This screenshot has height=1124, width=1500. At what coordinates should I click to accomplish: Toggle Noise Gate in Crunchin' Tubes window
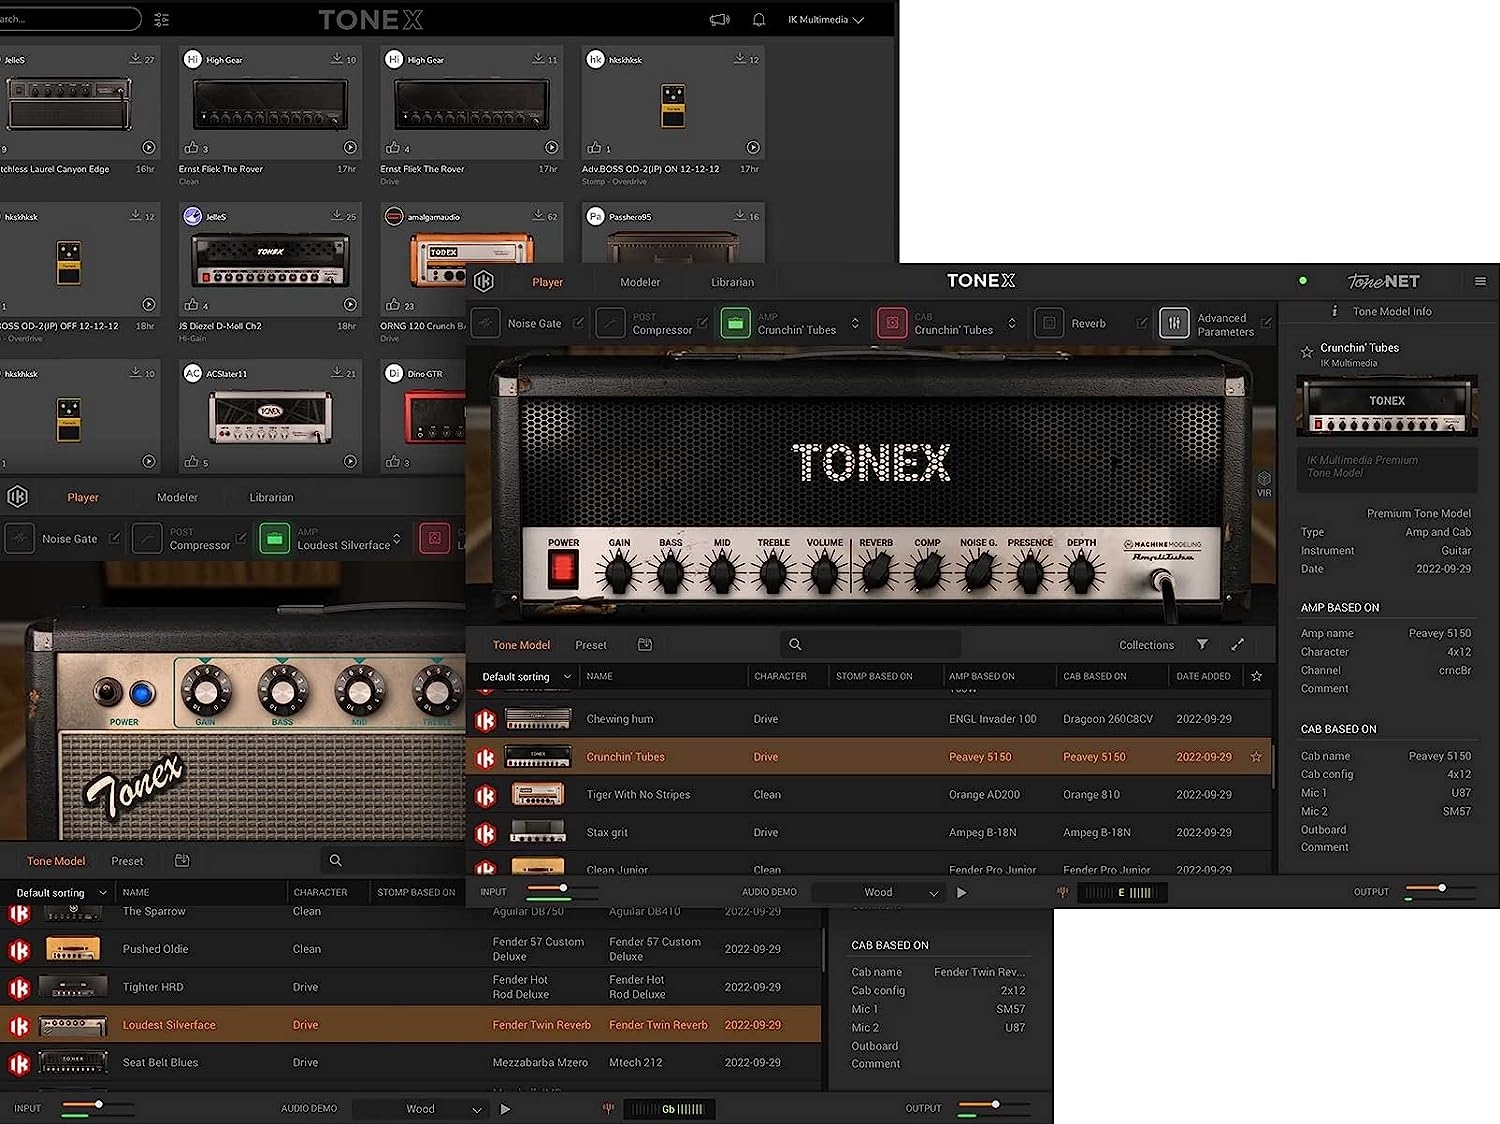(x=486, y=323)
